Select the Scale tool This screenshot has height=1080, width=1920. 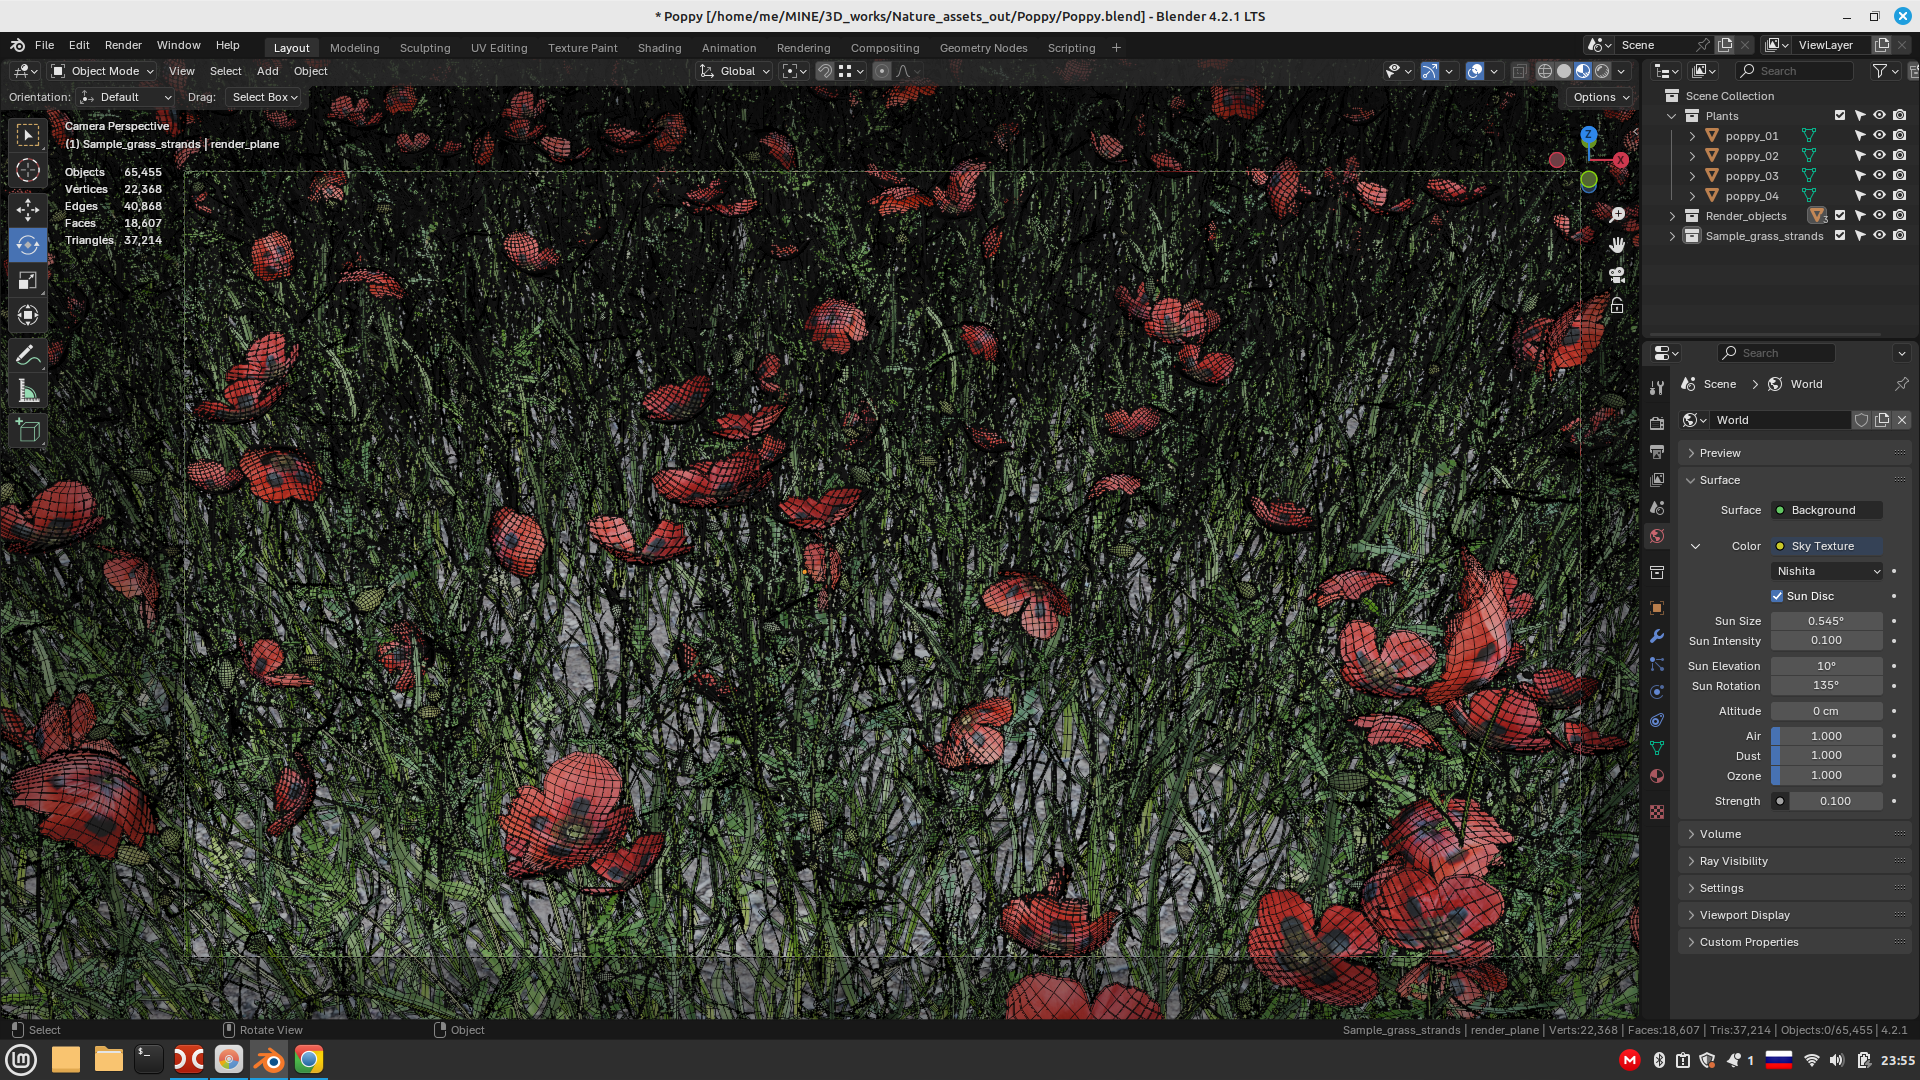point(28,281)
